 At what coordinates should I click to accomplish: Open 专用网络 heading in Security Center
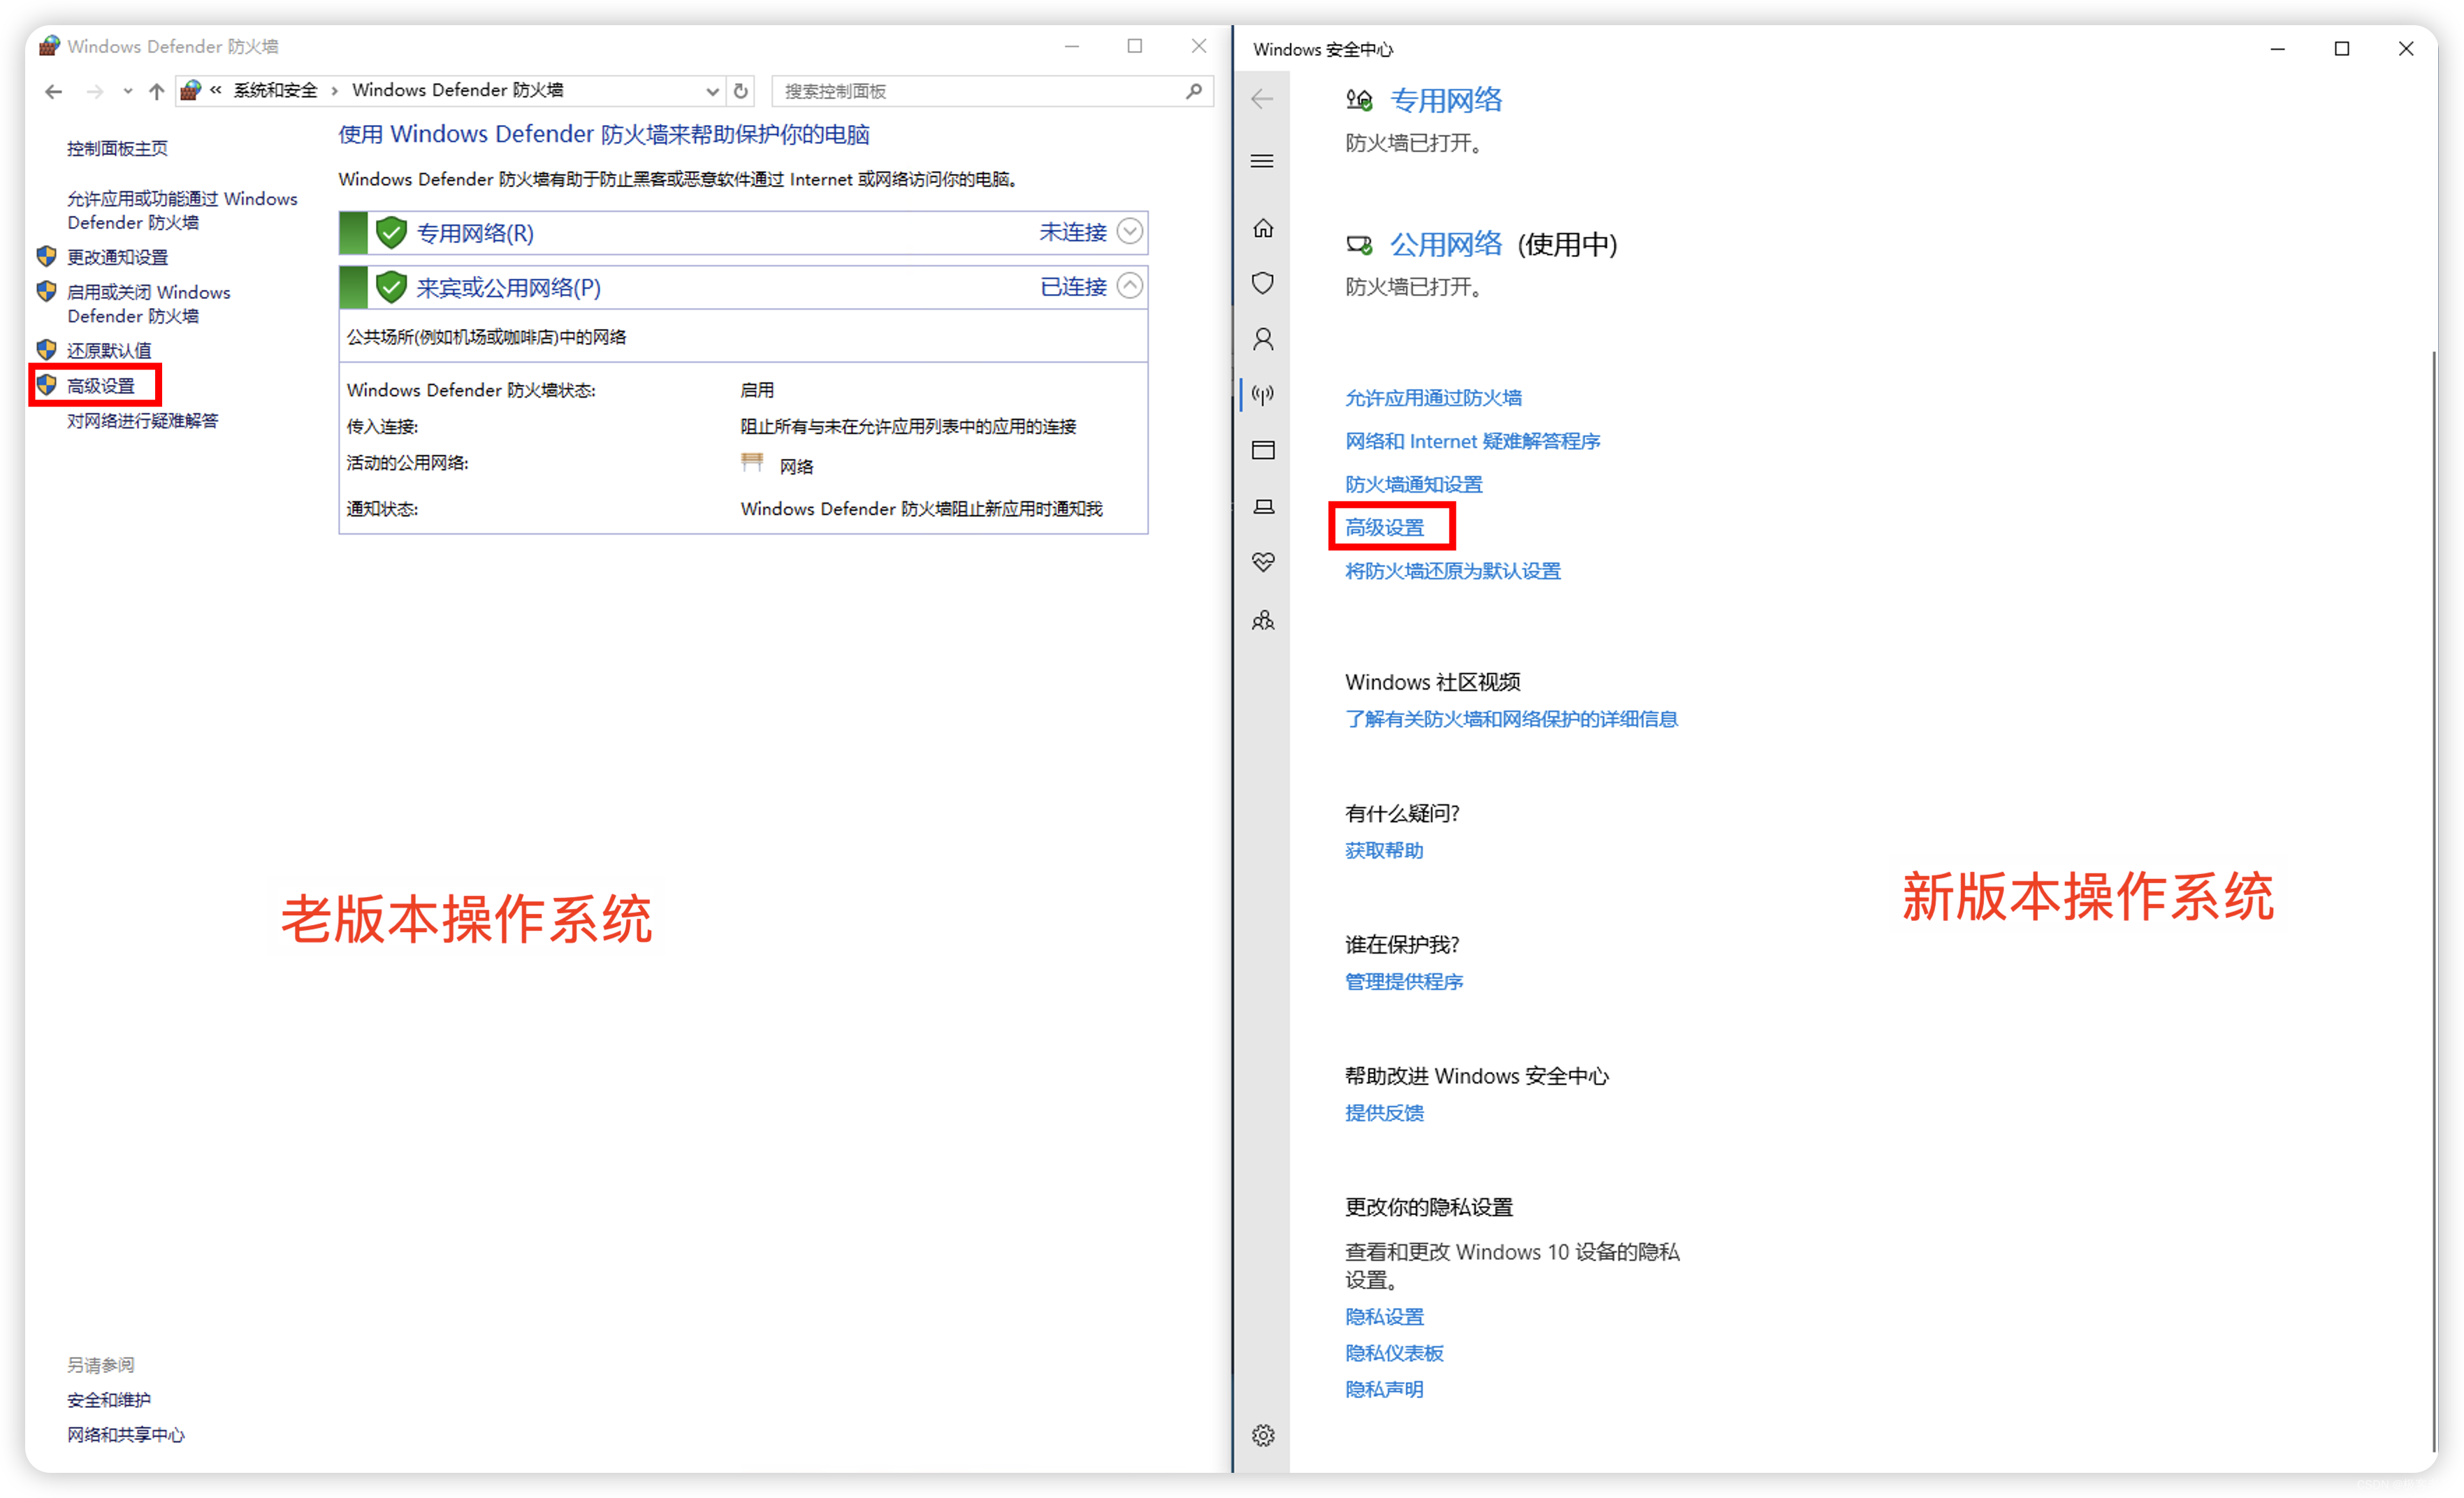(1446, 100)
